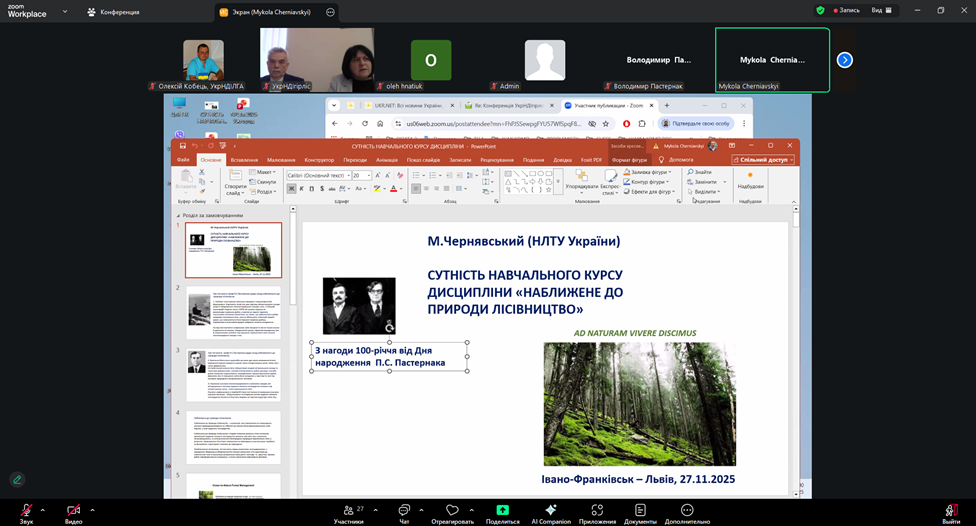Viewport: 976px width, 526px height.
Task: Open the Чат chat panel
Action: (404, 511)
